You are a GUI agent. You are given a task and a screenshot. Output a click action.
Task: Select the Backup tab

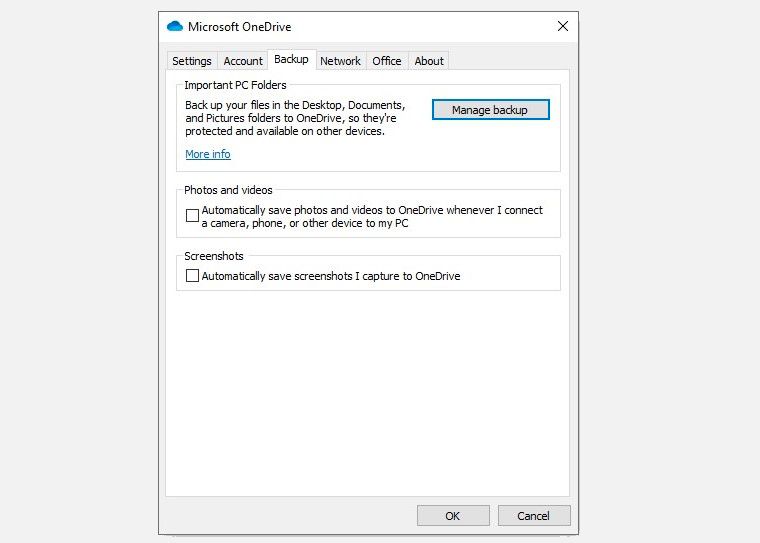(291, 60)
